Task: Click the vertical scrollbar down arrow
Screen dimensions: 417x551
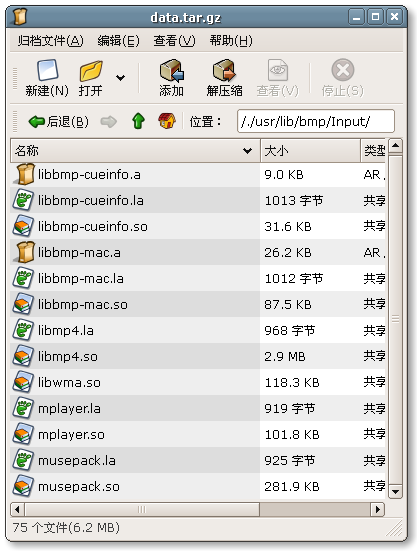Action: pos(396,491)
